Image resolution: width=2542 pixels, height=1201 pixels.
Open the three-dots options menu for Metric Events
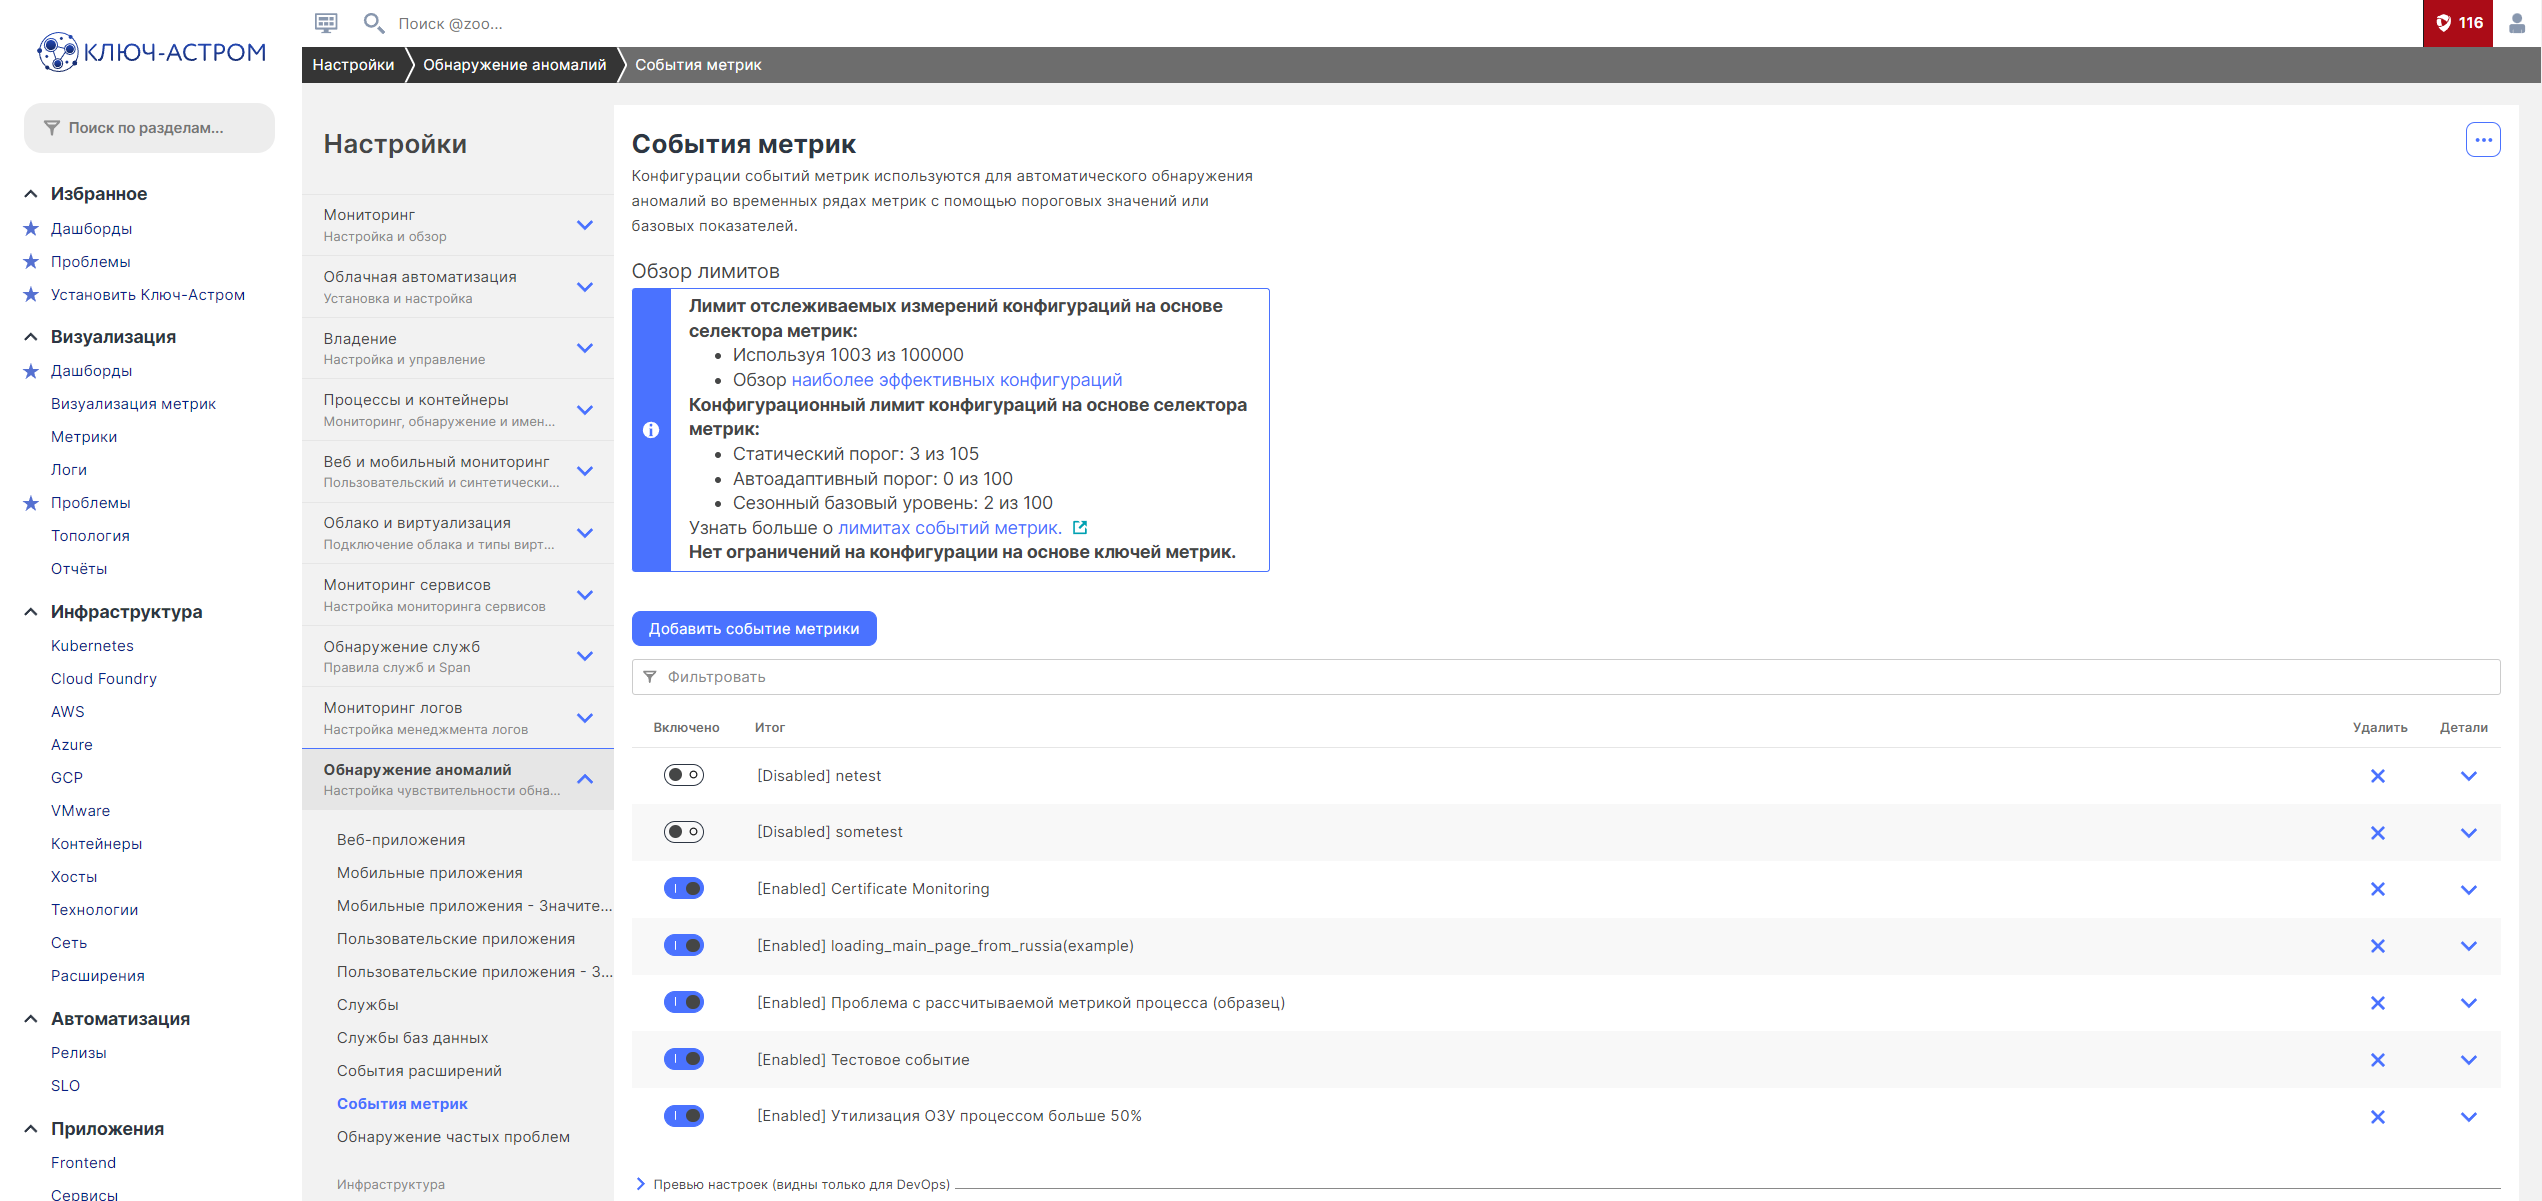click(x=2483, y=140)
